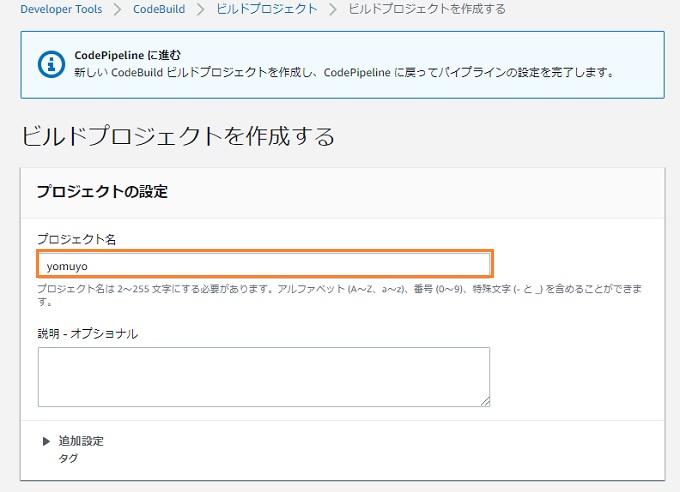This screenshot has height=492, width=680.
Task: Click the large 'ビルドプロジェクトを作成する' page title
Action: click(x=178, y=136)
